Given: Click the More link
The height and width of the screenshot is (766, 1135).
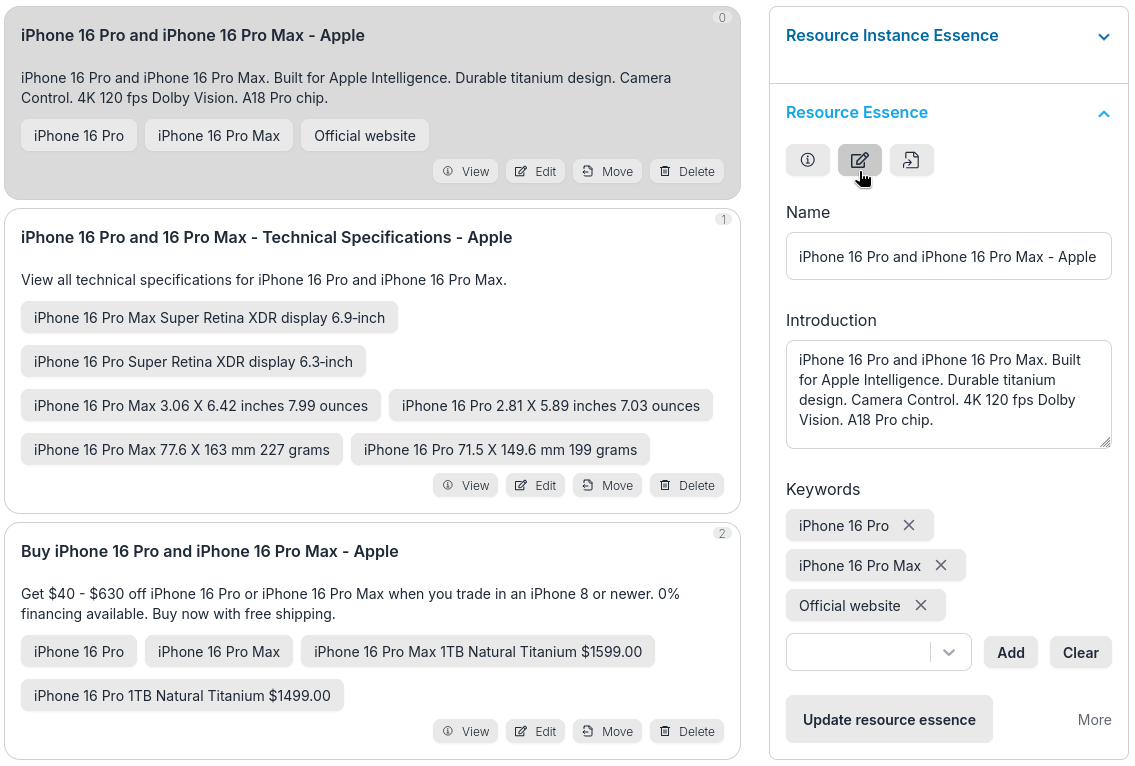Looking at the screenshot, I should (x=1094, y=720).
